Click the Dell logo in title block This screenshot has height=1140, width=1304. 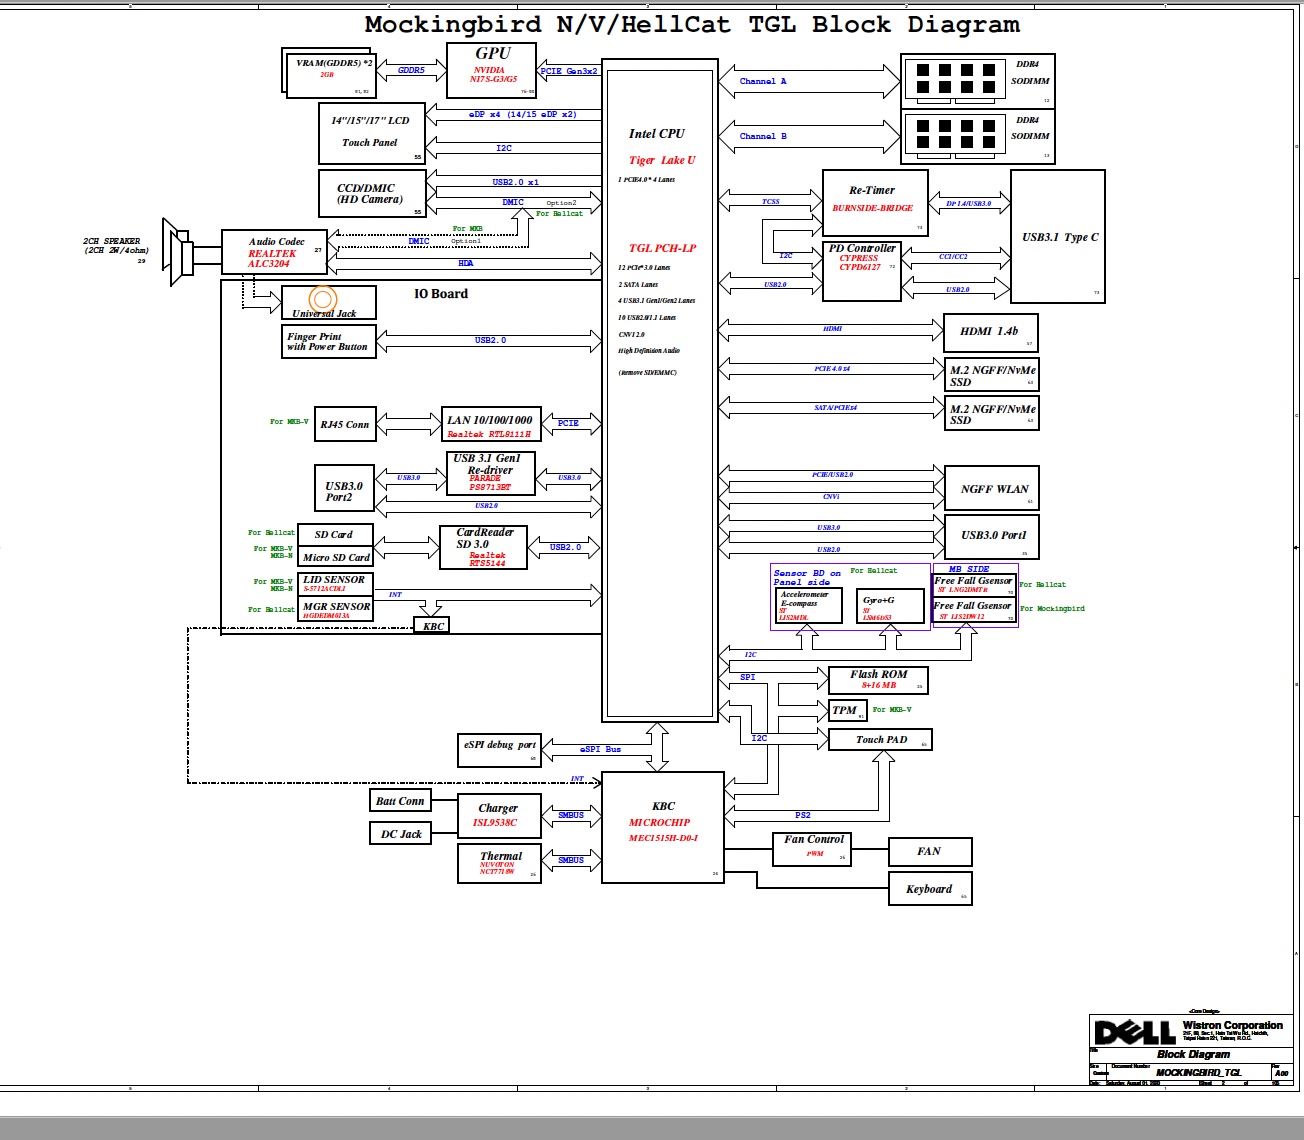pos(1135,1032)
